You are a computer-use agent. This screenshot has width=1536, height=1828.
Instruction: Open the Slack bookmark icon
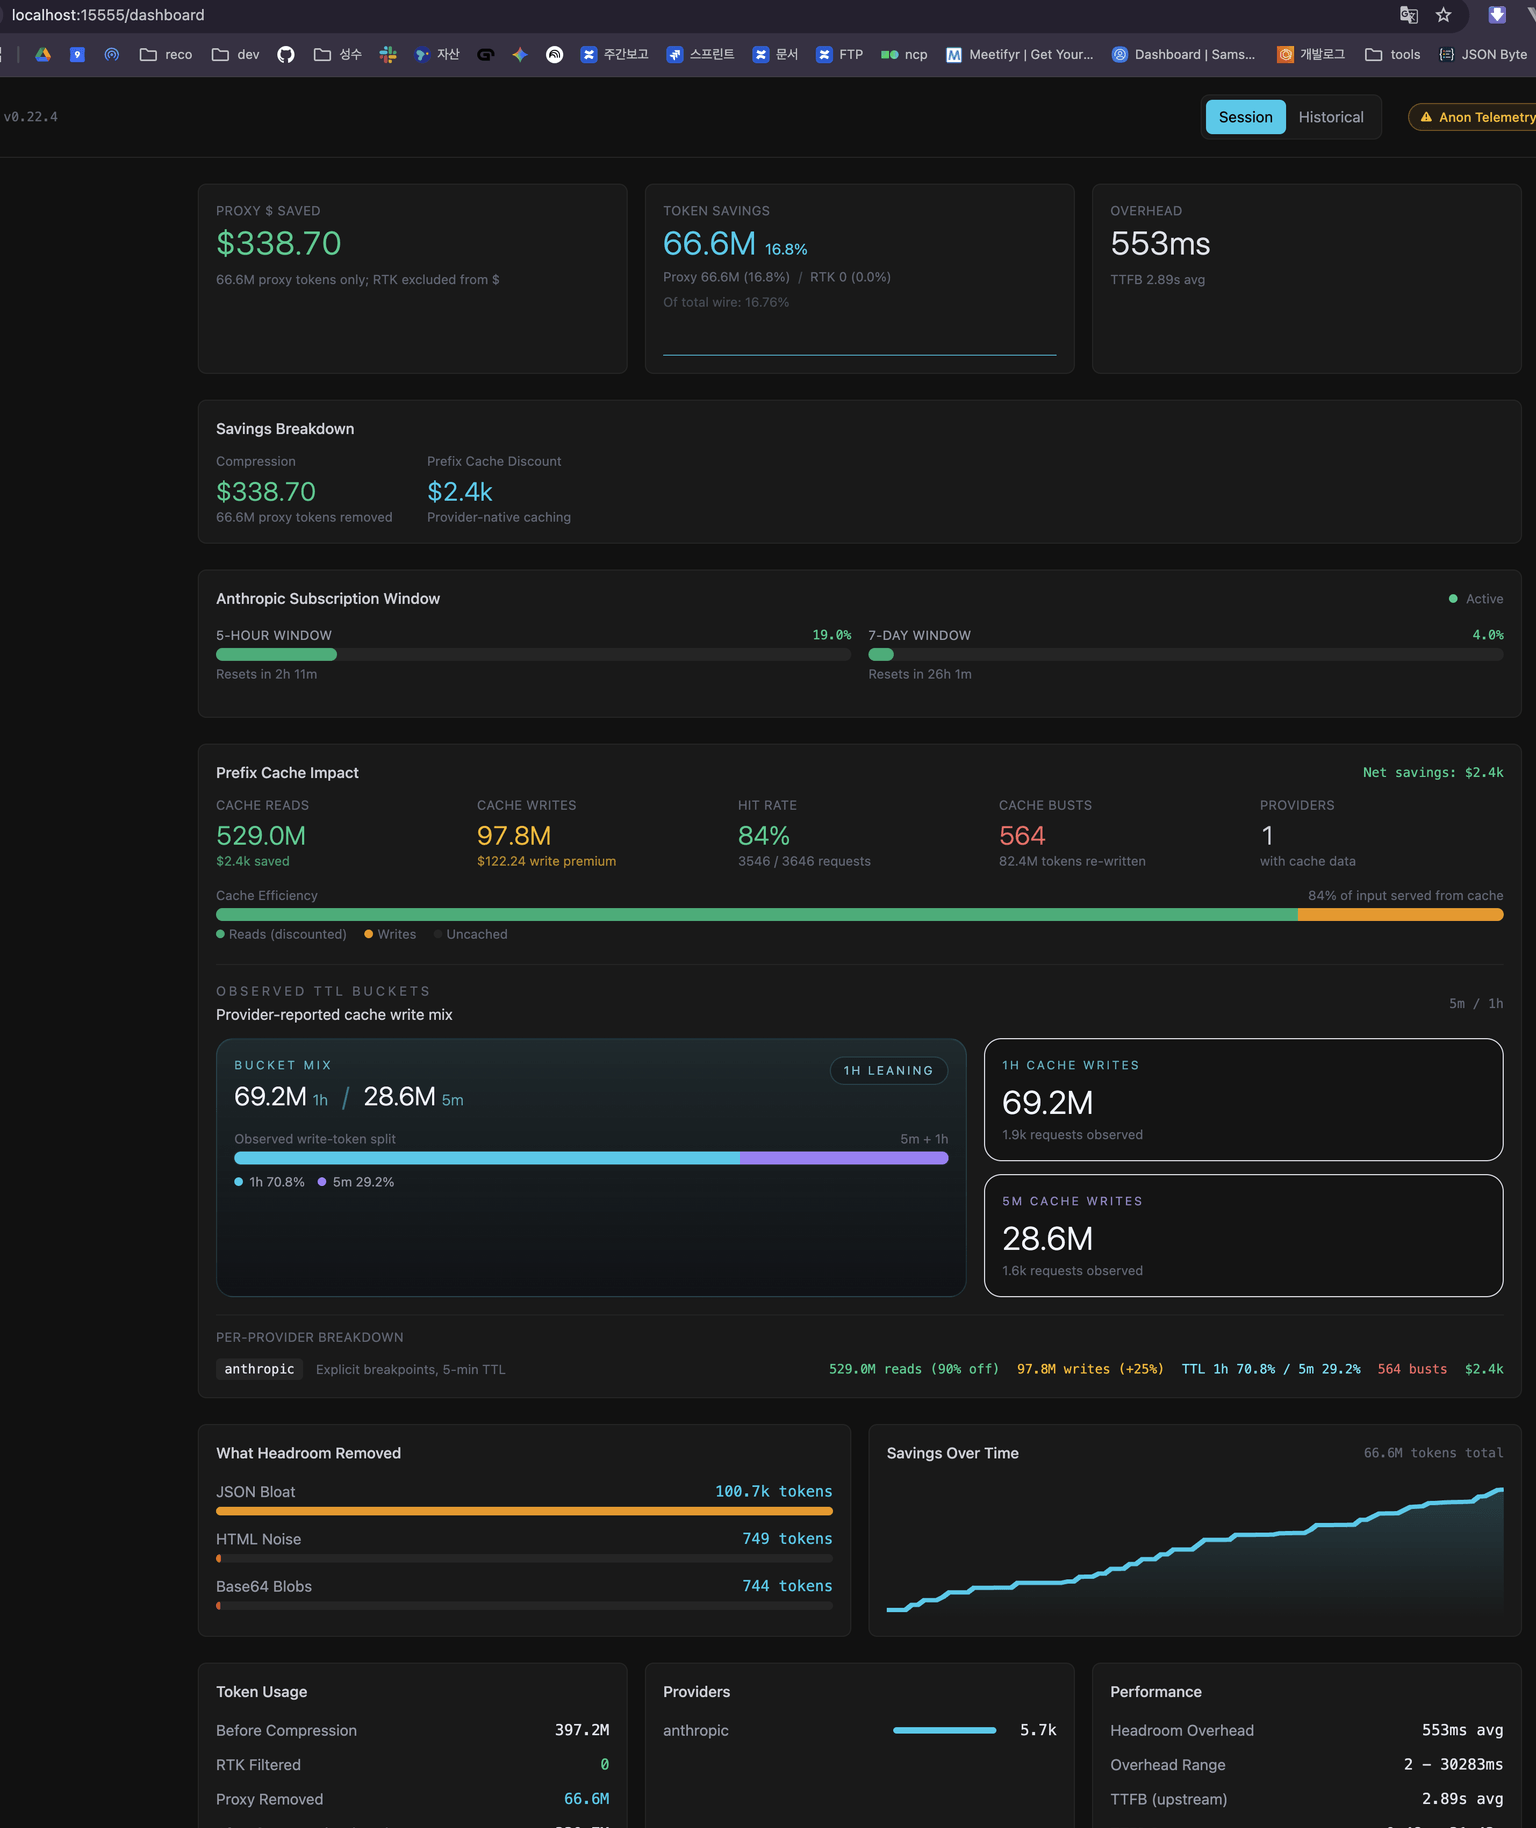point(388,55)
